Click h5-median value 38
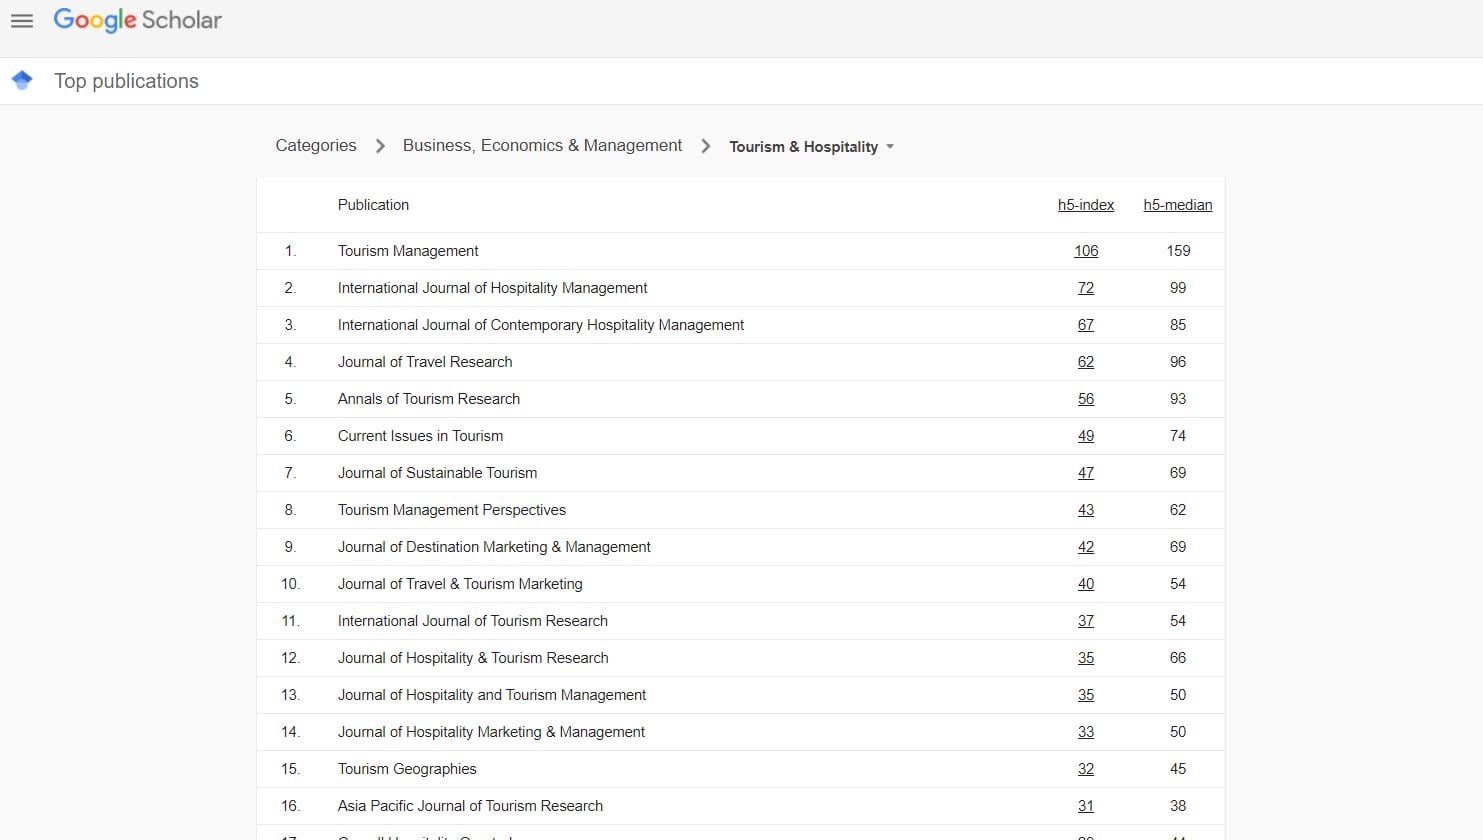 [1178, 806]
